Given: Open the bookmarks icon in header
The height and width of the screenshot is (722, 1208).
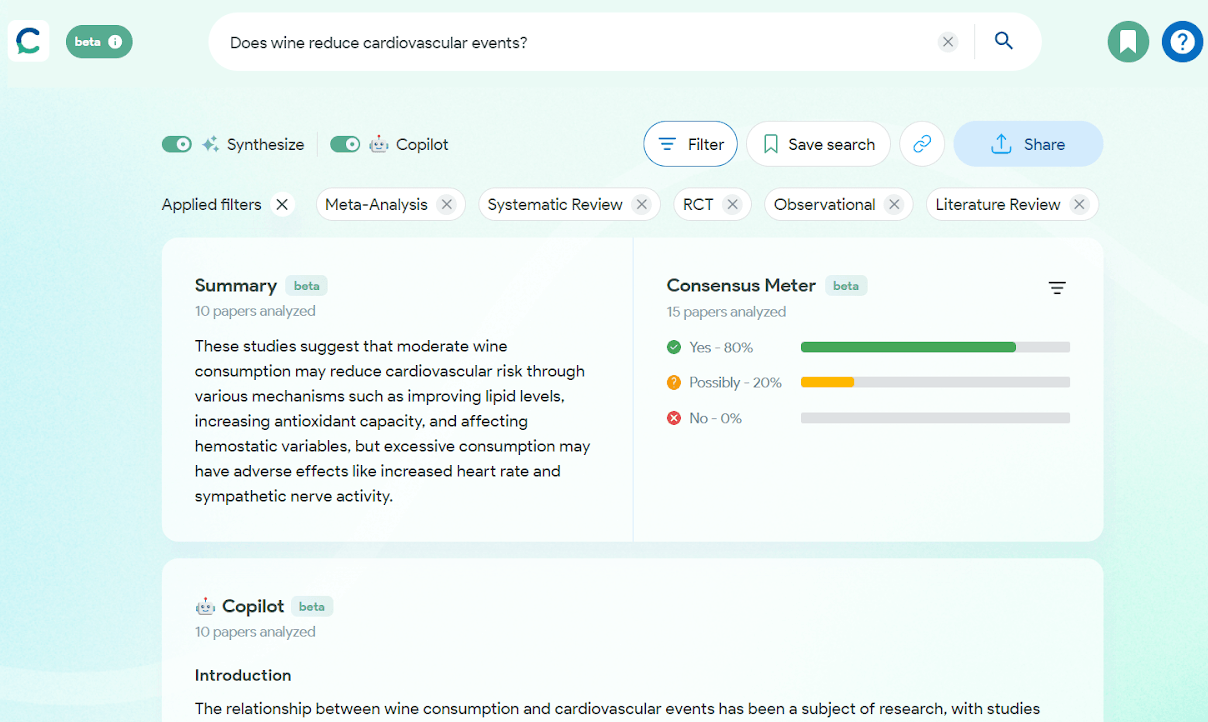Looking at the screenshot, I should (x=1128, y=42).
